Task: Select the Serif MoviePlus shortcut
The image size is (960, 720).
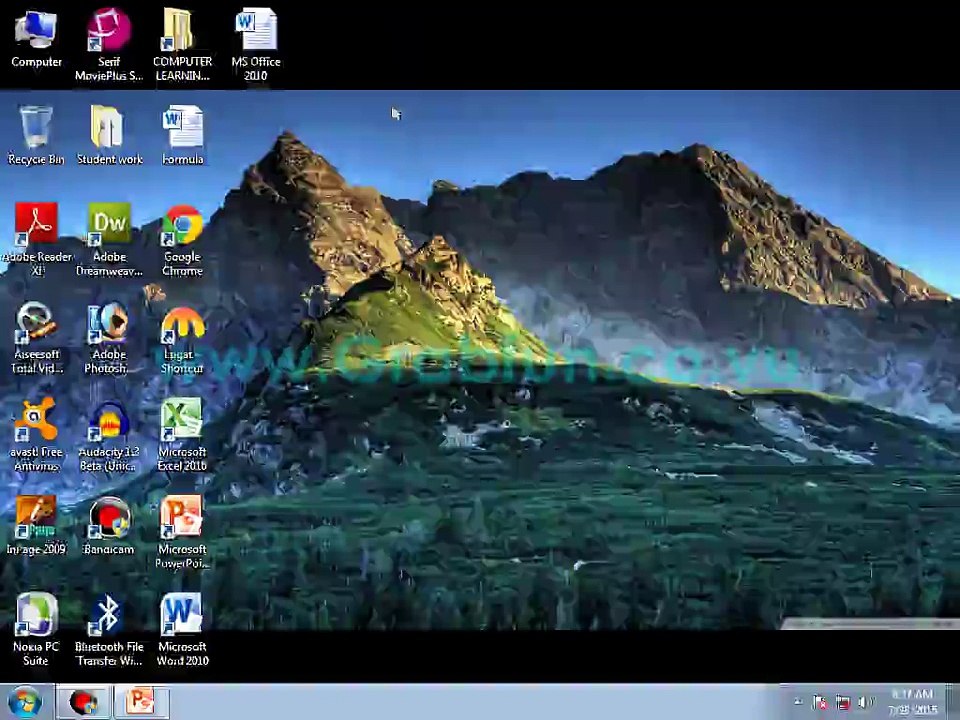Action: 109,44
